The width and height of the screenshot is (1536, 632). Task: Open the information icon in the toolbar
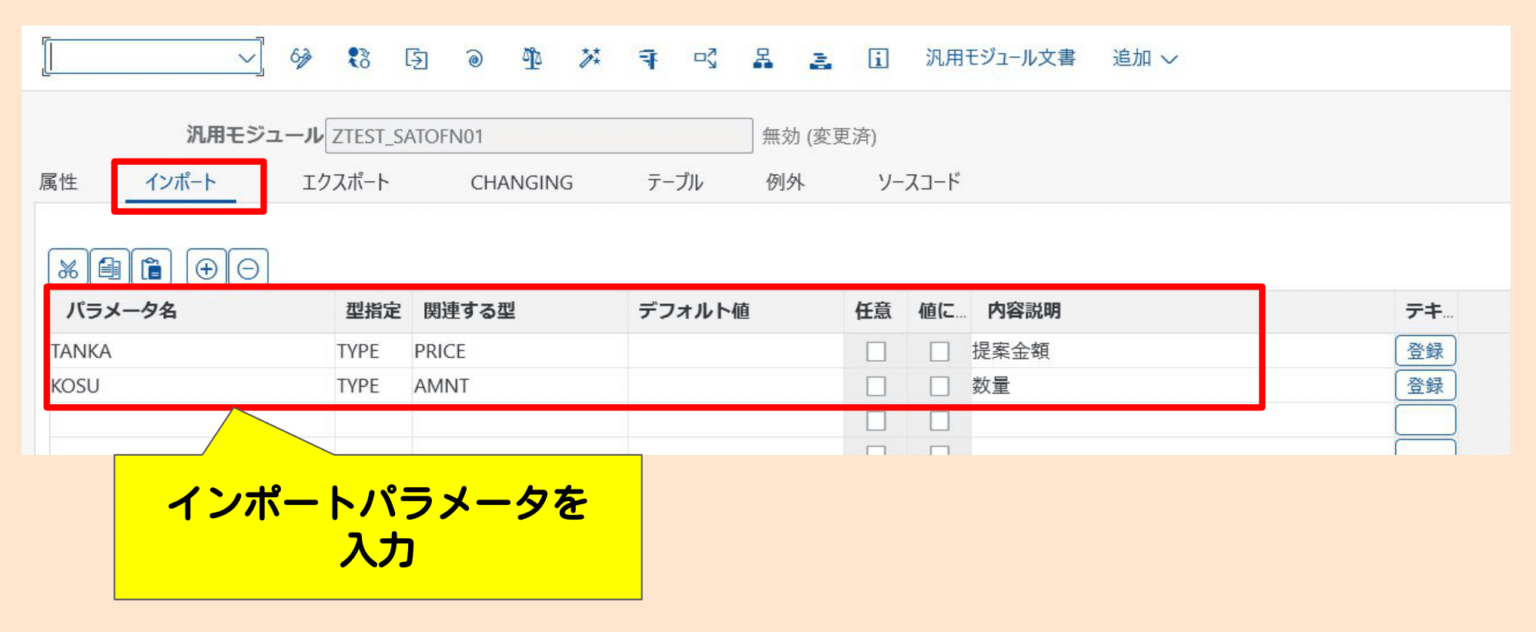point(877,58)
